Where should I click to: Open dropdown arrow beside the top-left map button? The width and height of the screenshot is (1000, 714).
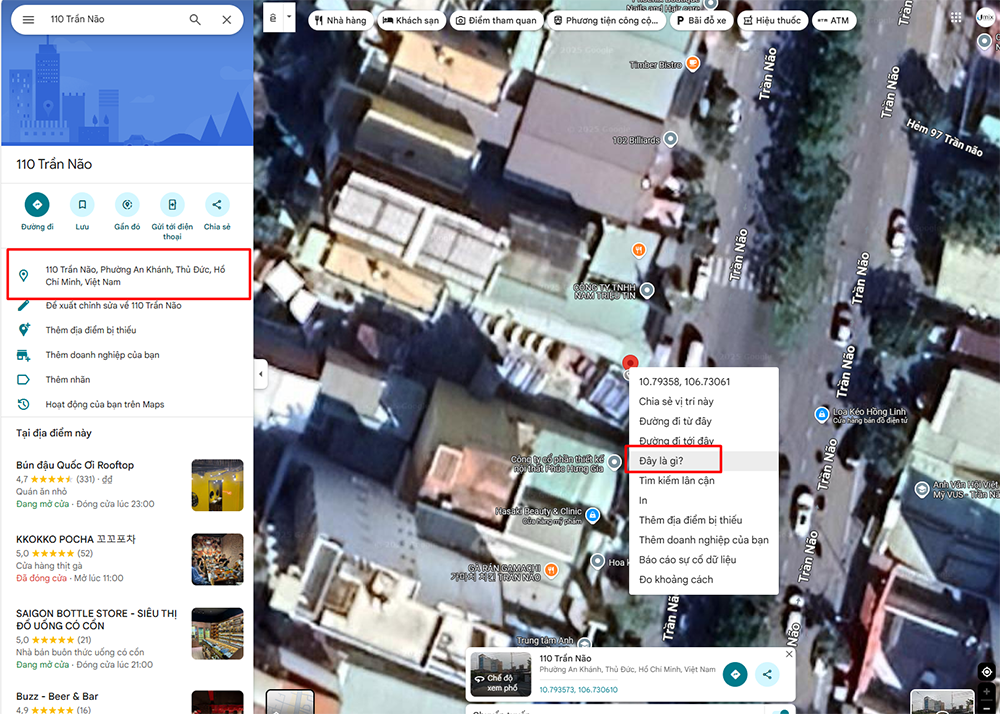289,17
